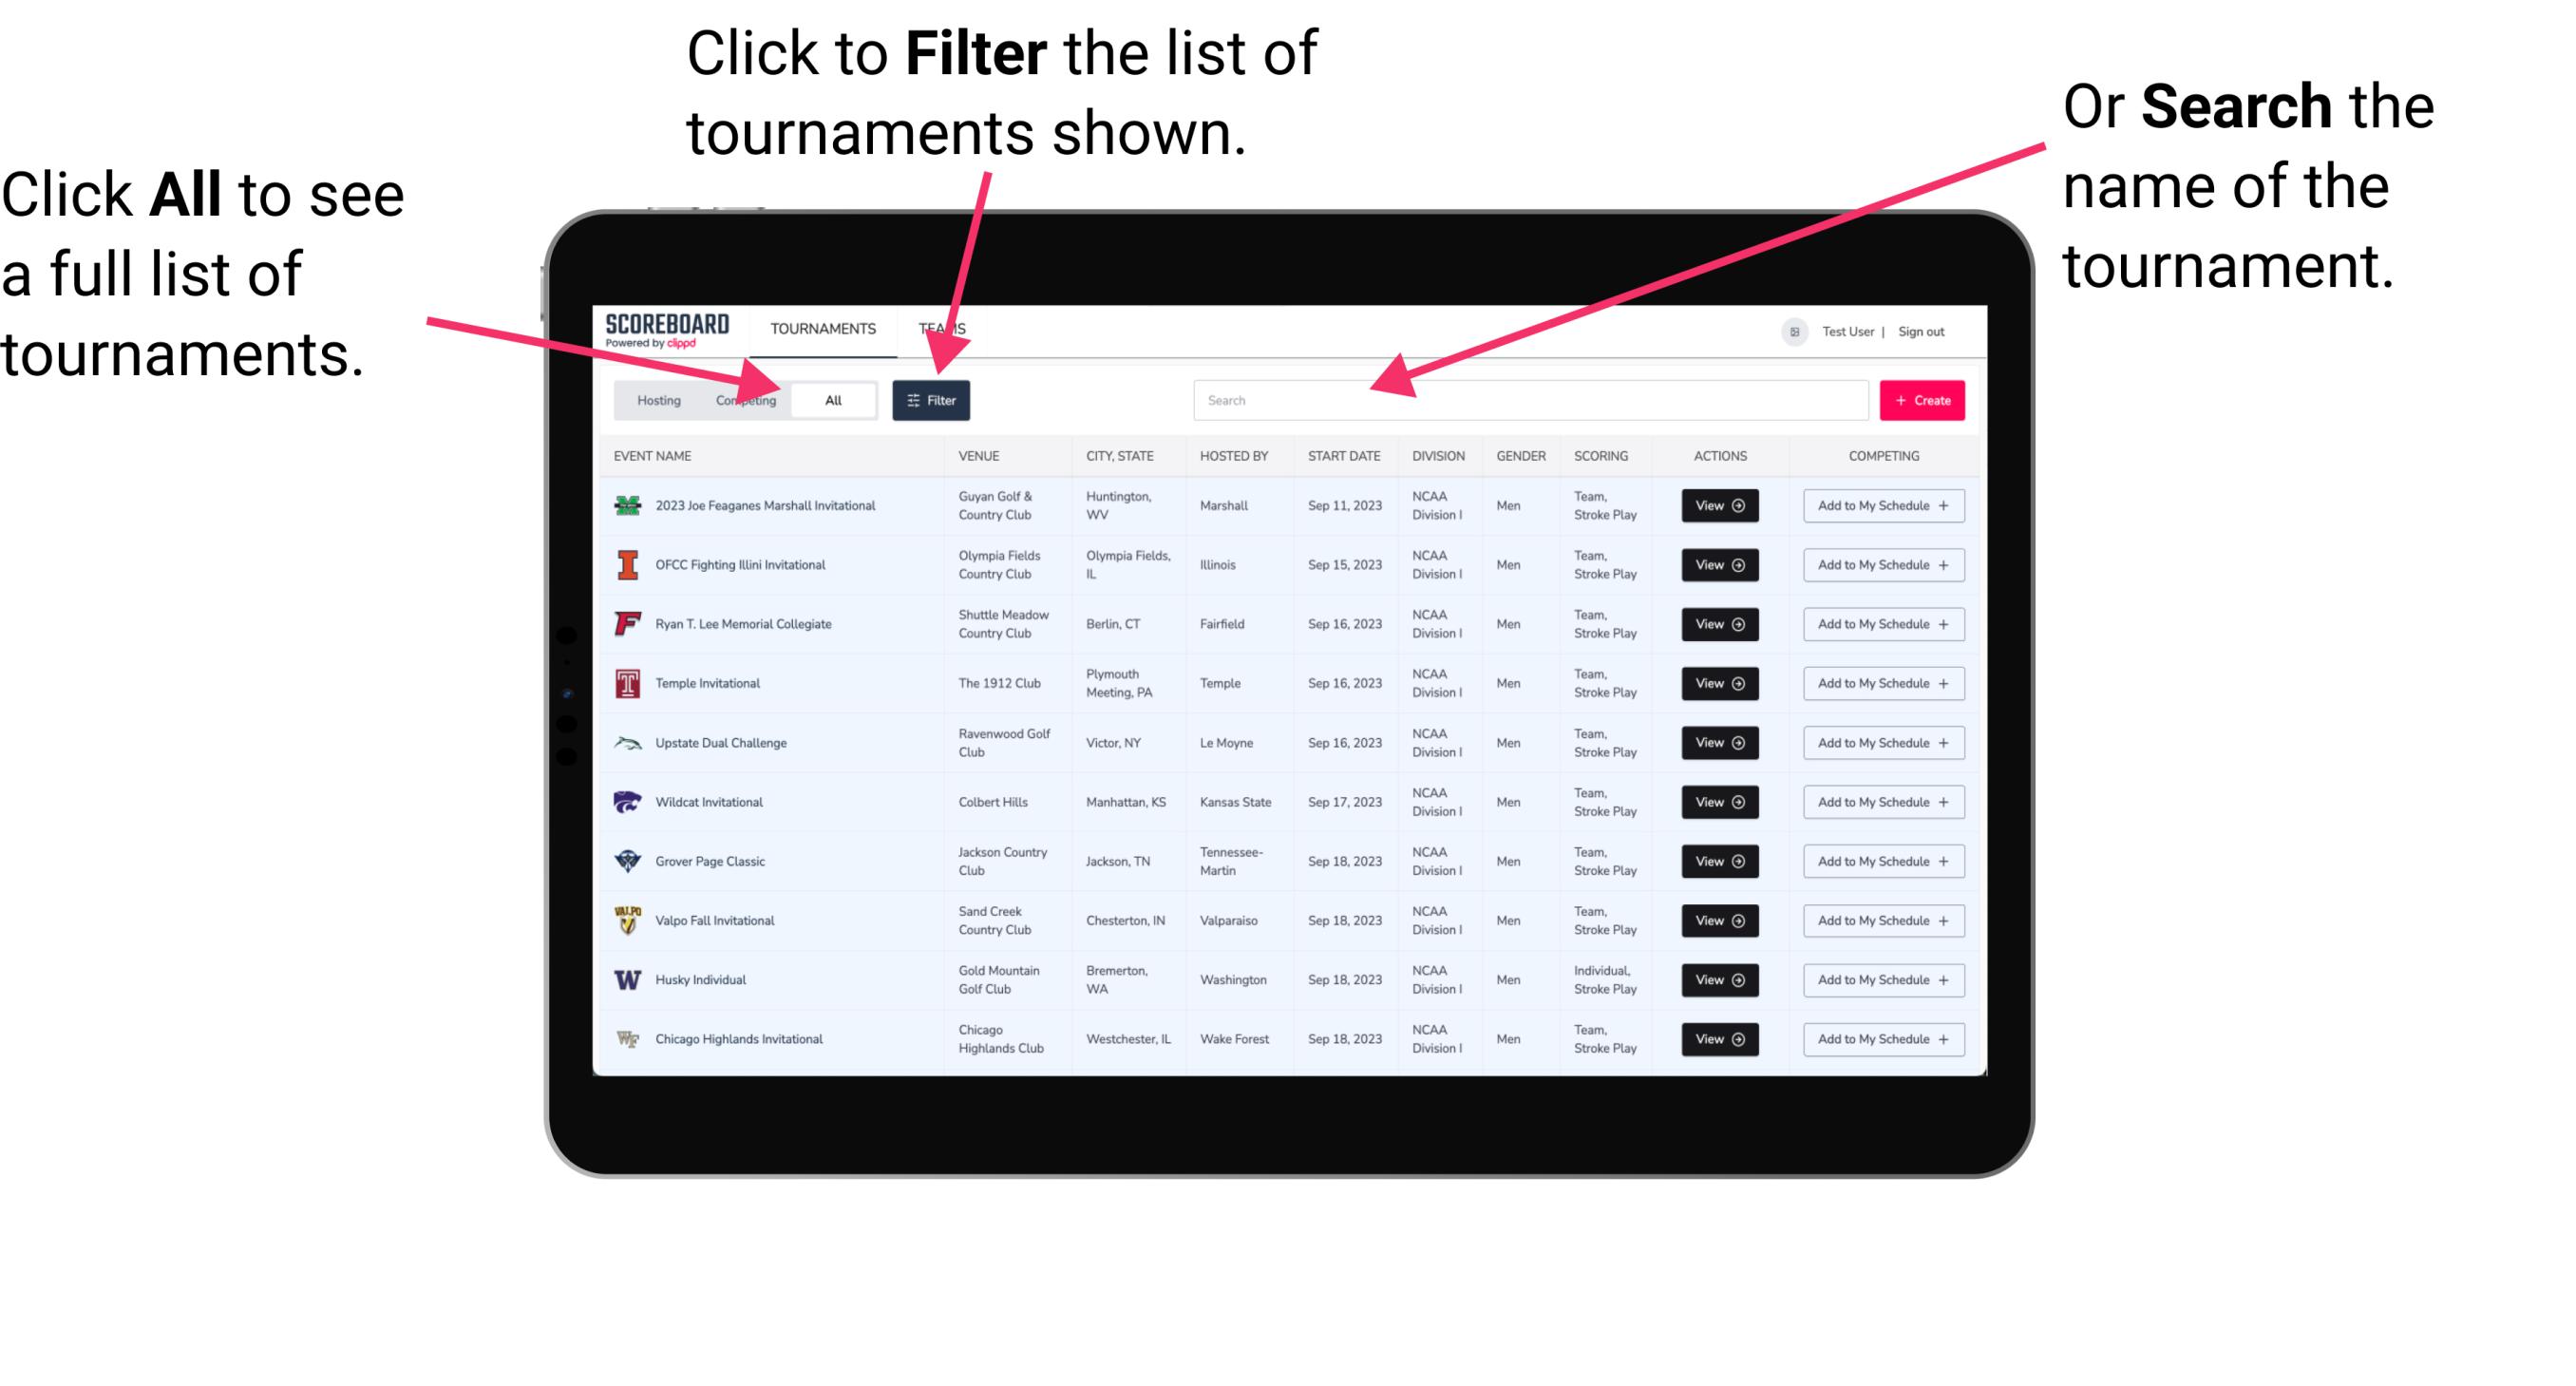Click the Illinois Fighting Illini logo icon
Screen dimensions: 2576x1386
coord(628,567)
